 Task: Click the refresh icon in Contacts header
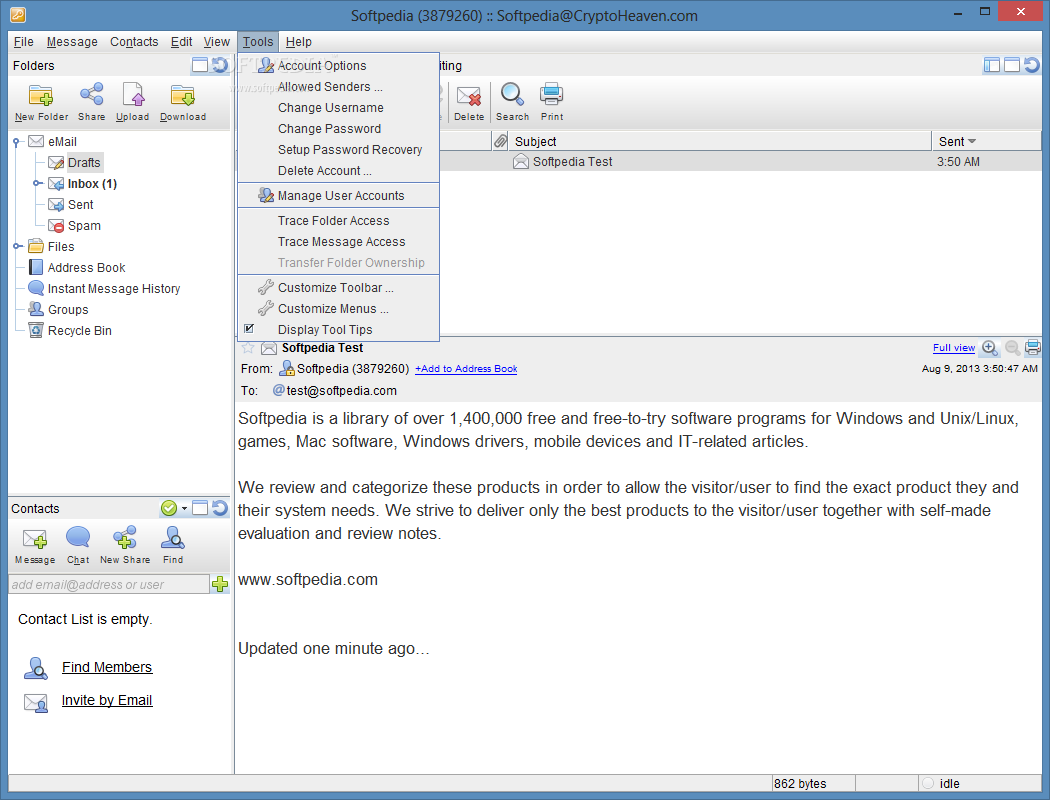coord(220,508)
